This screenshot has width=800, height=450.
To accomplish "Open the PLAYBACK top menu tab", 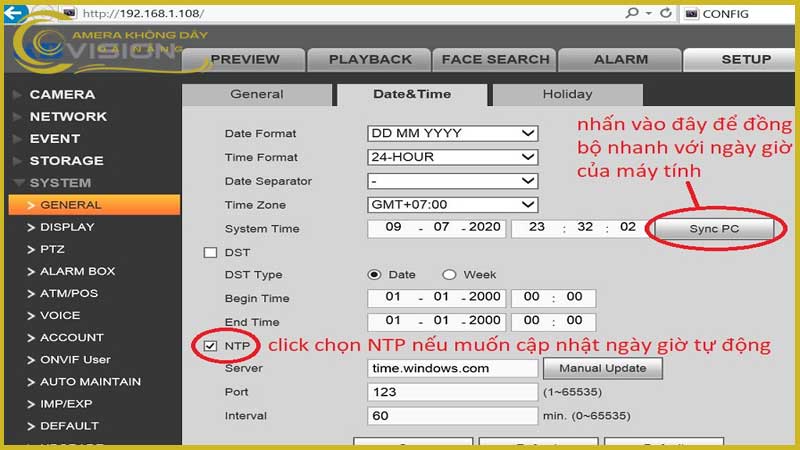I will coord(370,59).
